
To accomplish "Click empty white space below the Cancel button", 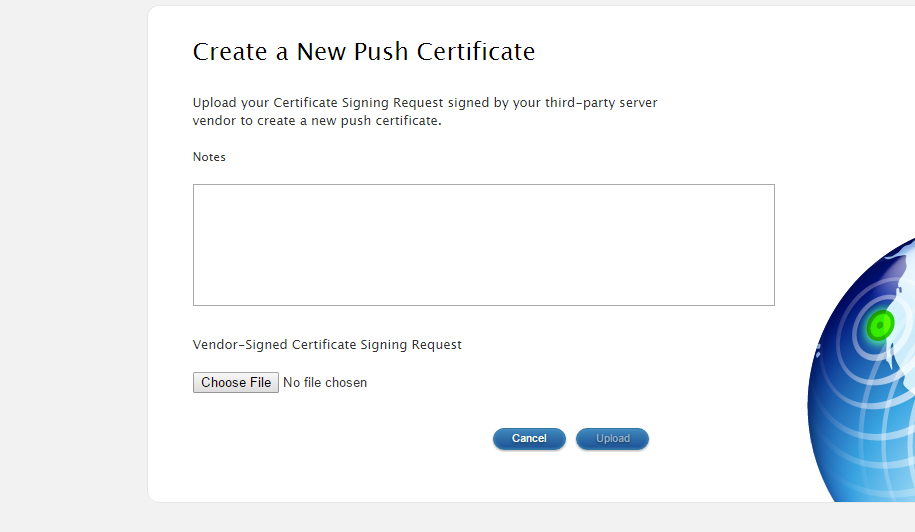I will [x=529, y=478].
